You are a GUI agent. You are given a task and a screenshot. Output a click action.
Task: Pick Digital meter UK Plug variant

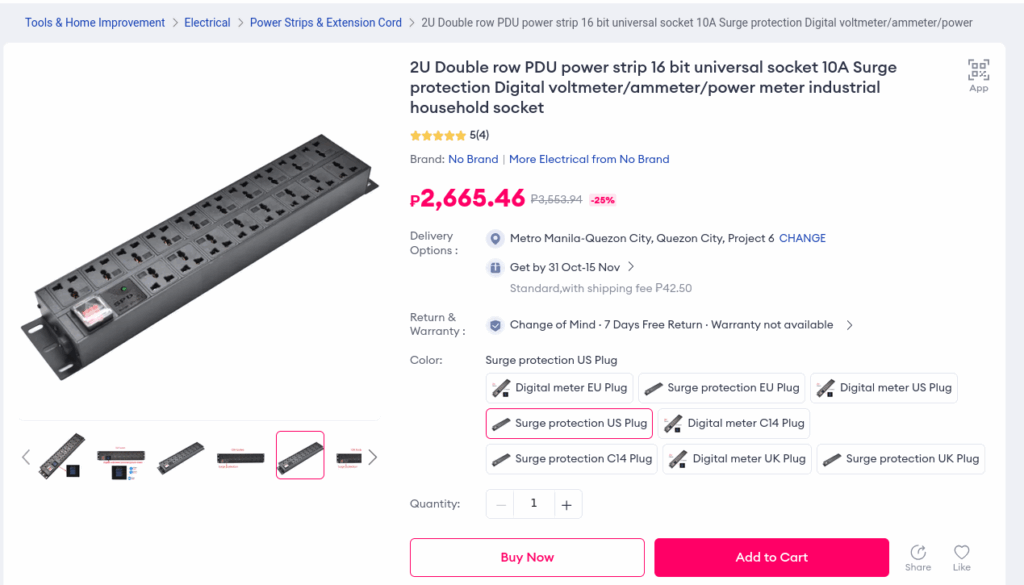coord(737,459)
